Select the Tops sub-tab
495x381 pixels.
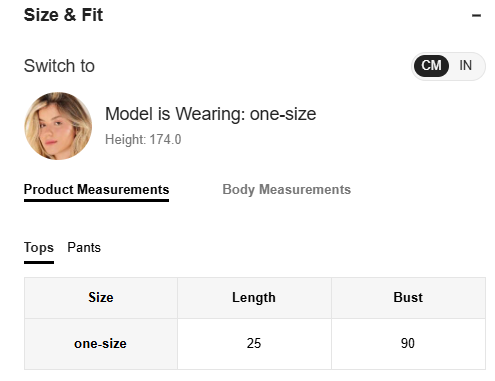(39, 248)
